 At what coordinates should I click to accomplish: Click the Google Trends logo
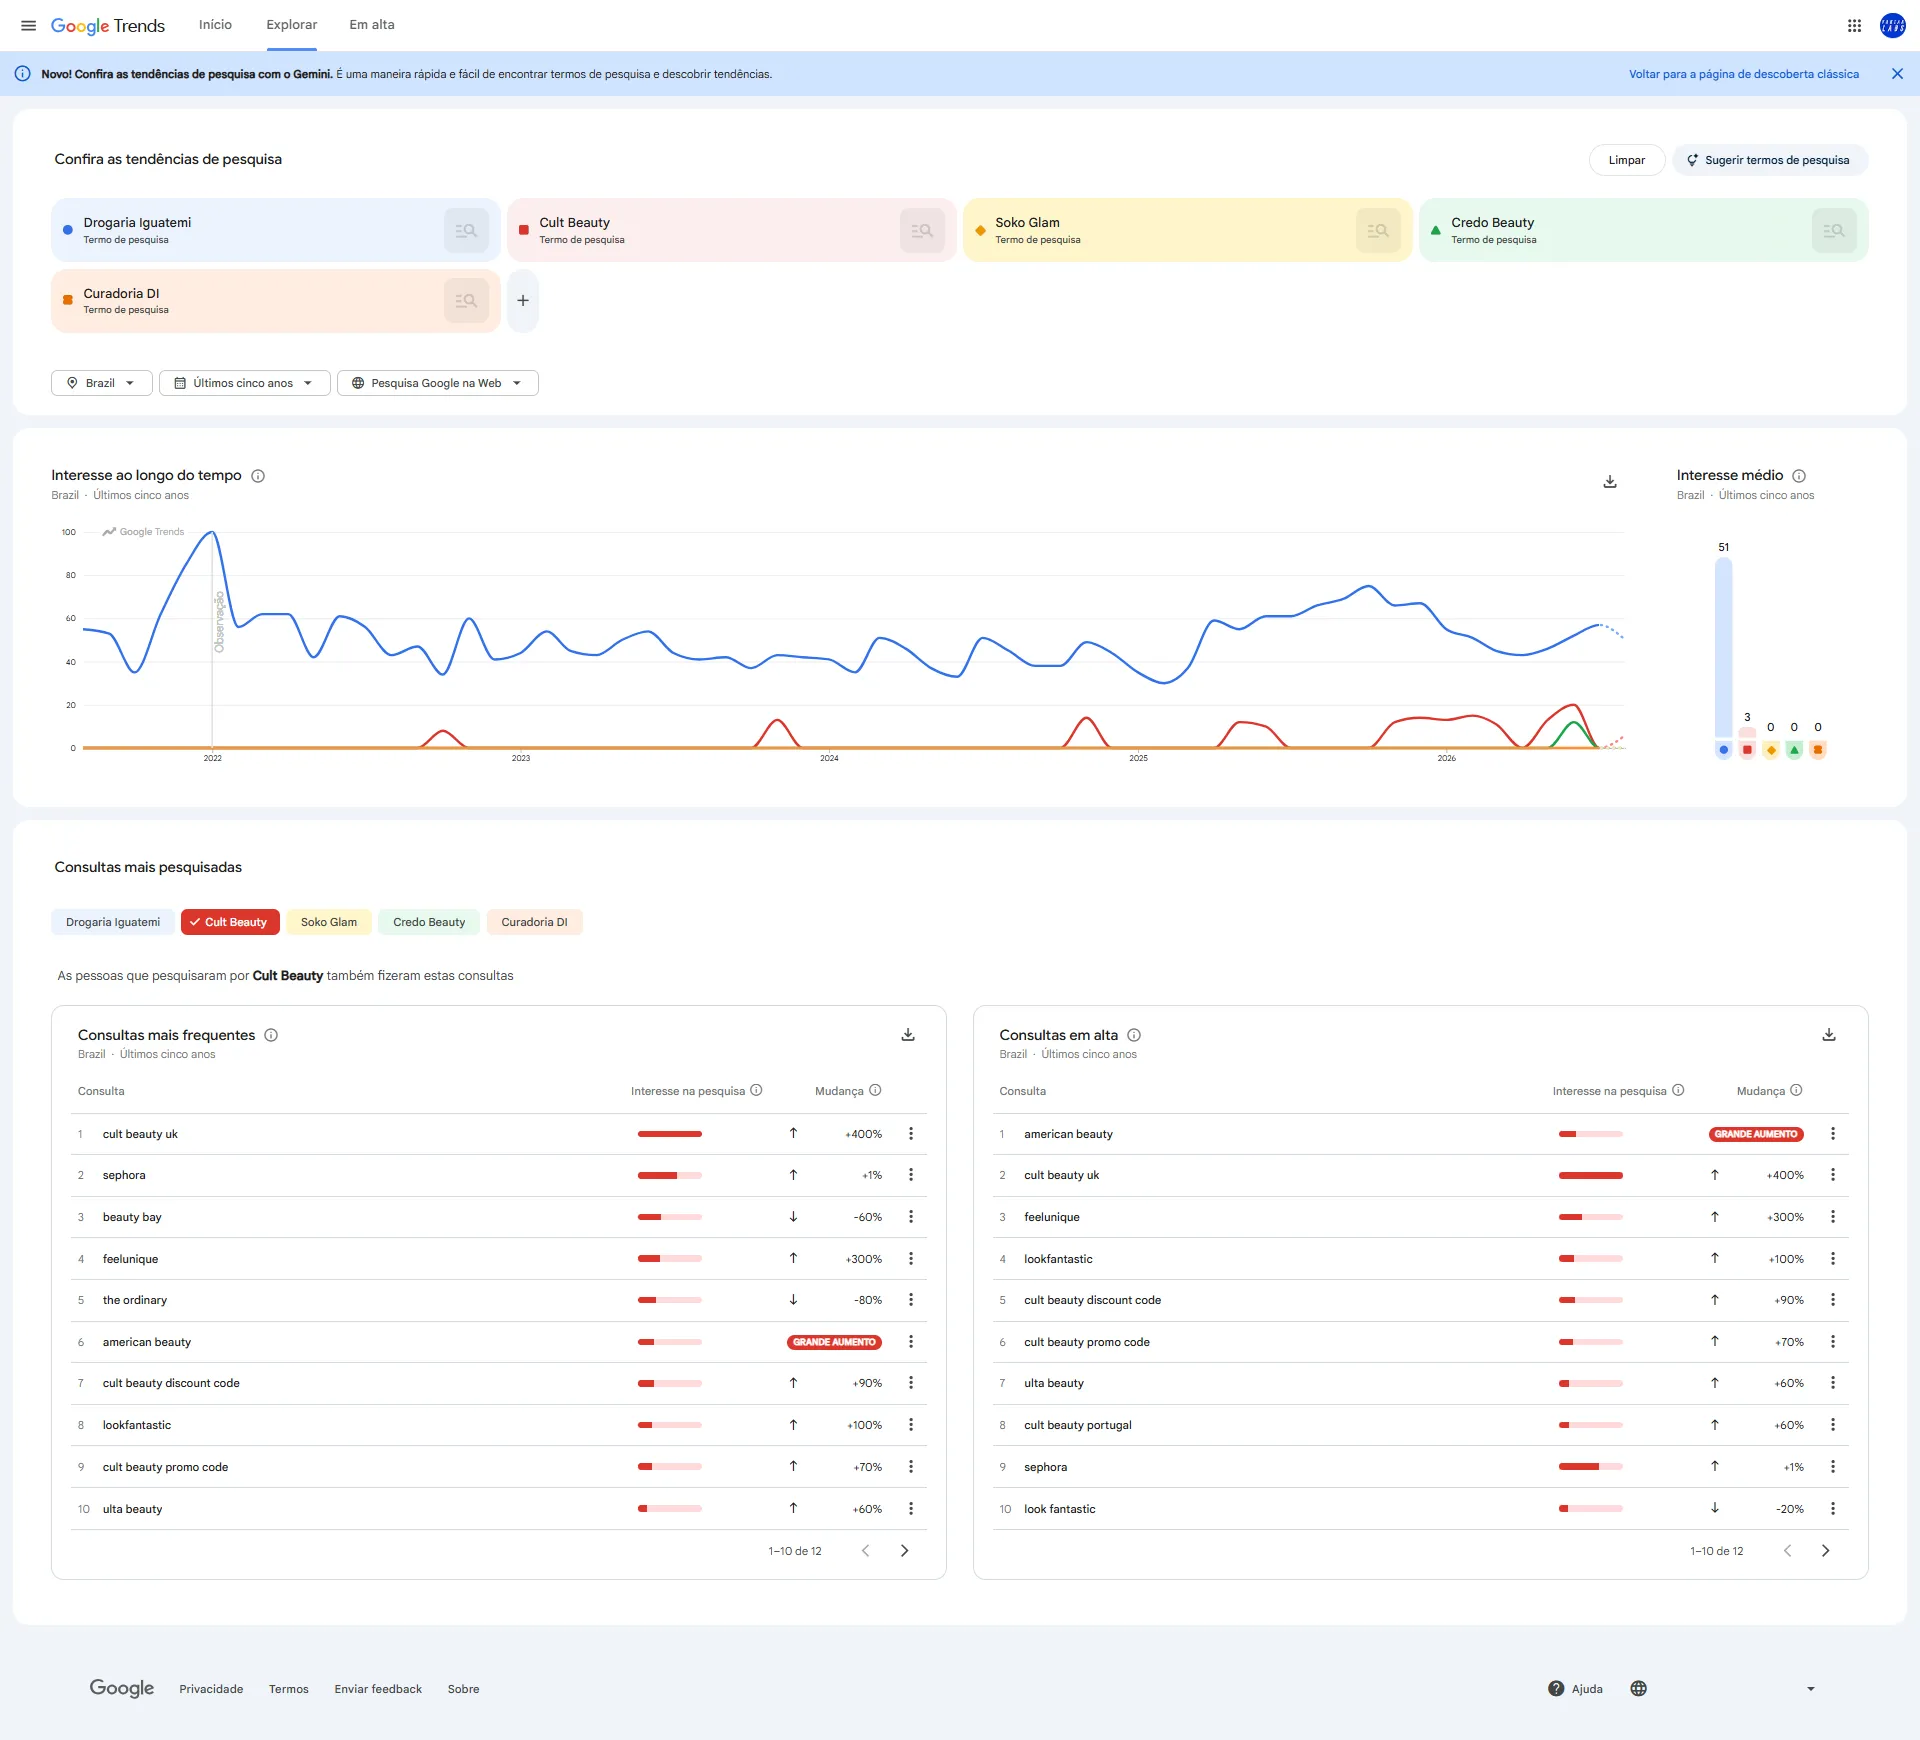point(108,25)
